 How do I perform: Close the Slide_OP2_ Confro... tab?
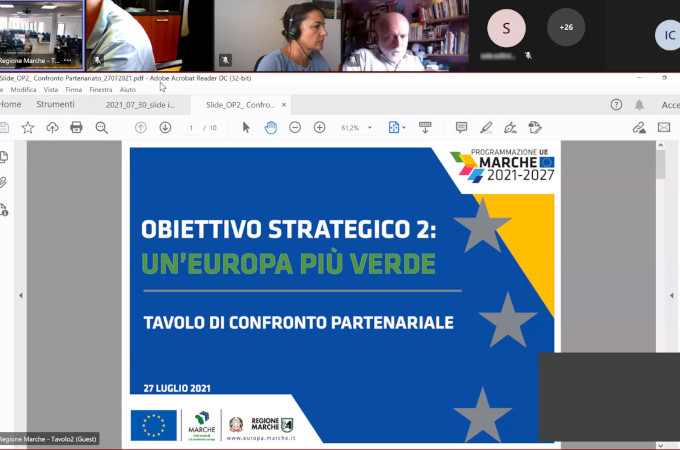click(x=284, y=105)
